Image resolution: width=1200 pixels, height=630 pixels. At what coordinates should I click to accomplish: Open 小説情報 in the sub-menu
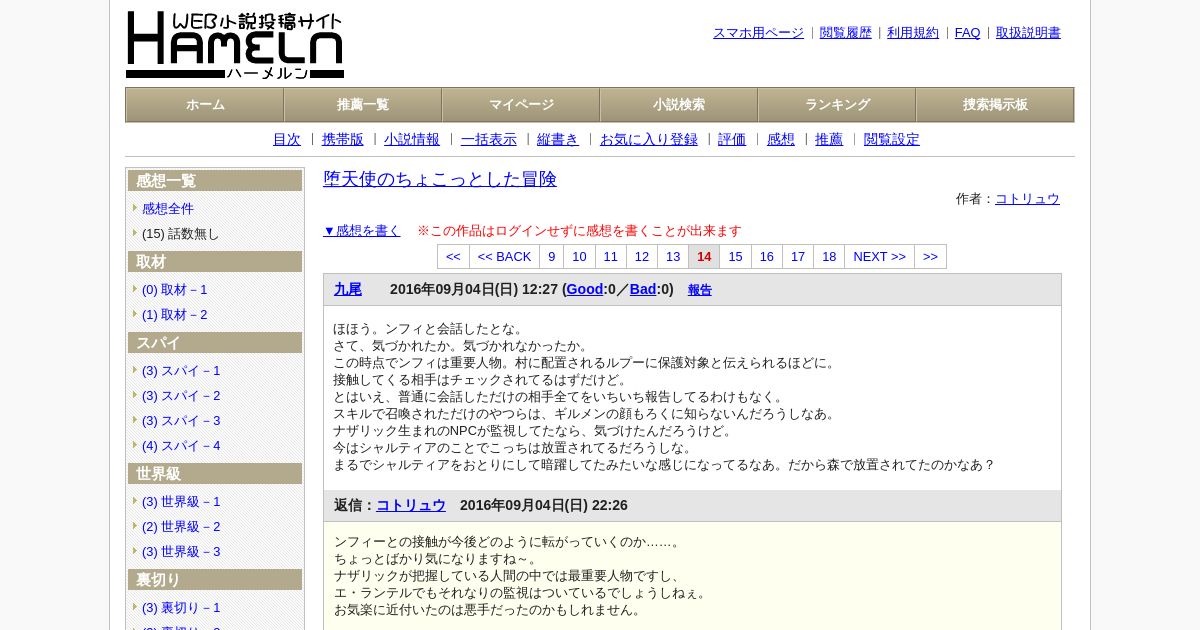point(412,140)
